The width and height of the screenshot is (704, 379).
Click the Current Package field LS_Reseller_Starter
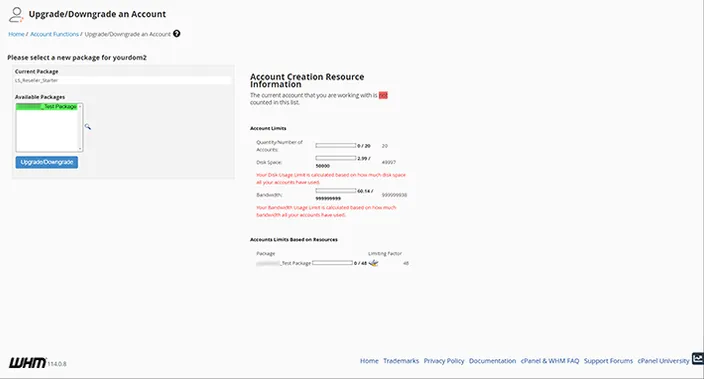[123, 80]
